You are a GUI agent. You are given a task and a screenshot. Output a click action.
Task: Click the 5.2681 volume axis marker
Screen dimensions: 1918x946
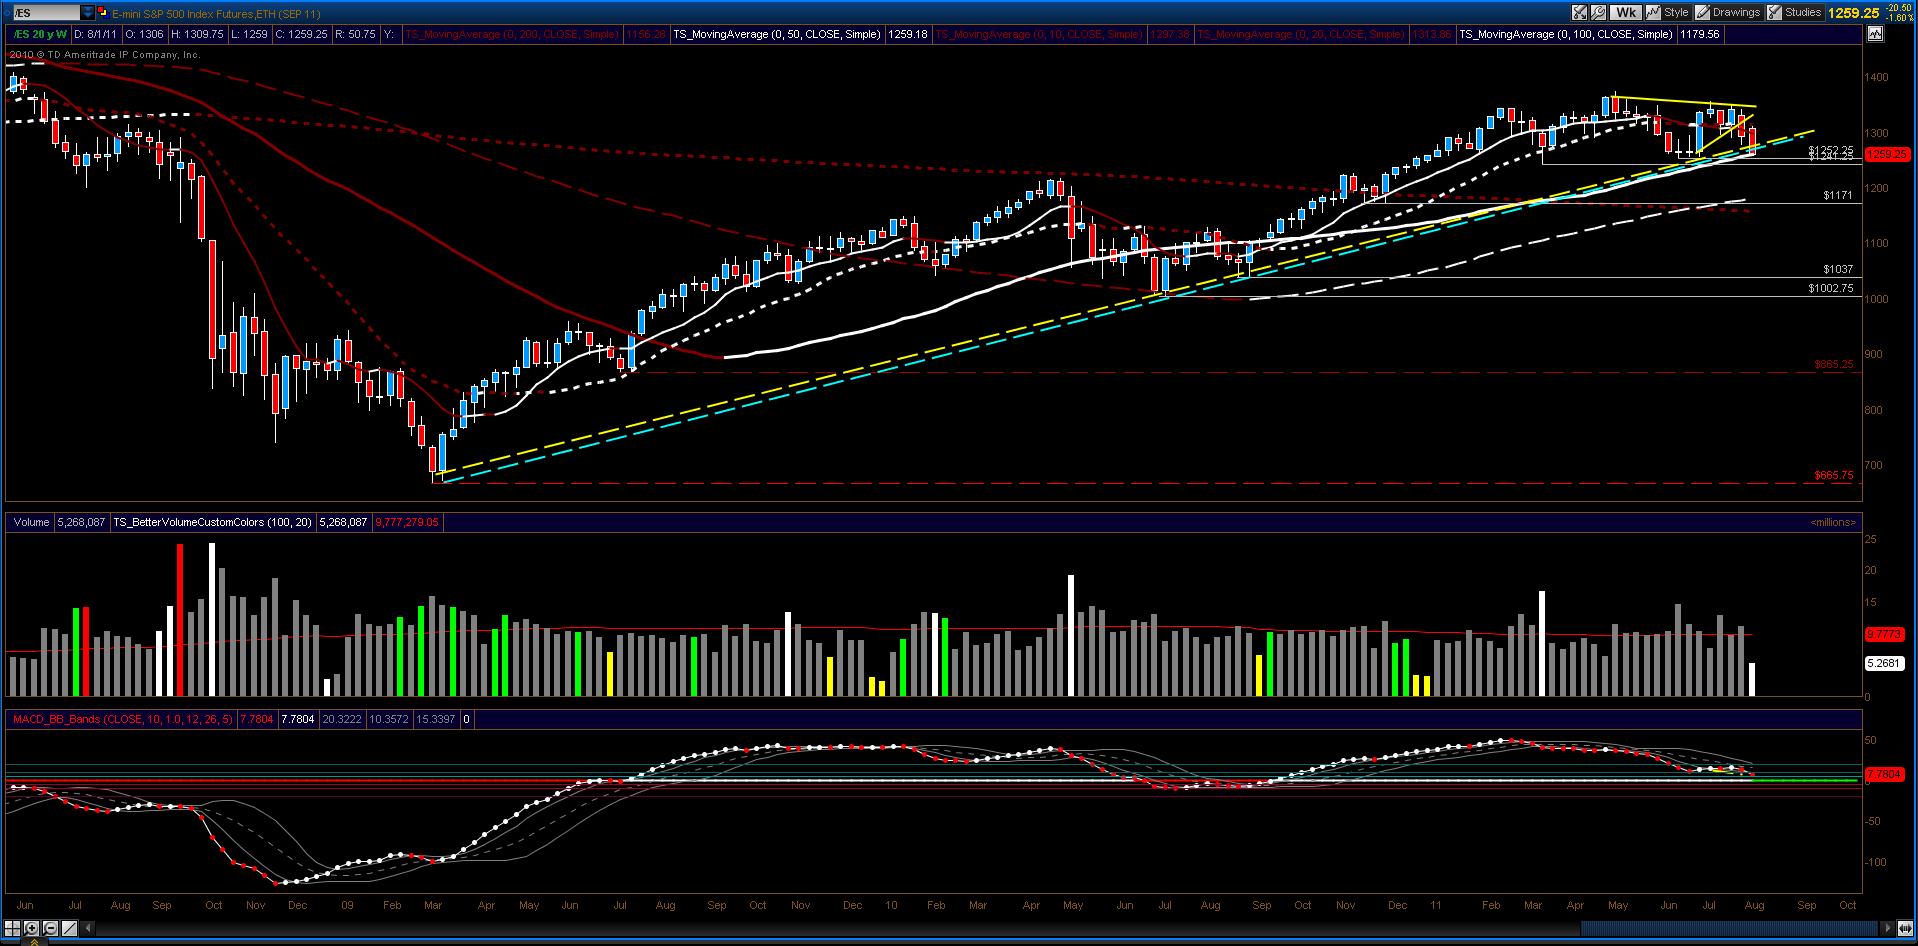click(x=1885, y=662)
